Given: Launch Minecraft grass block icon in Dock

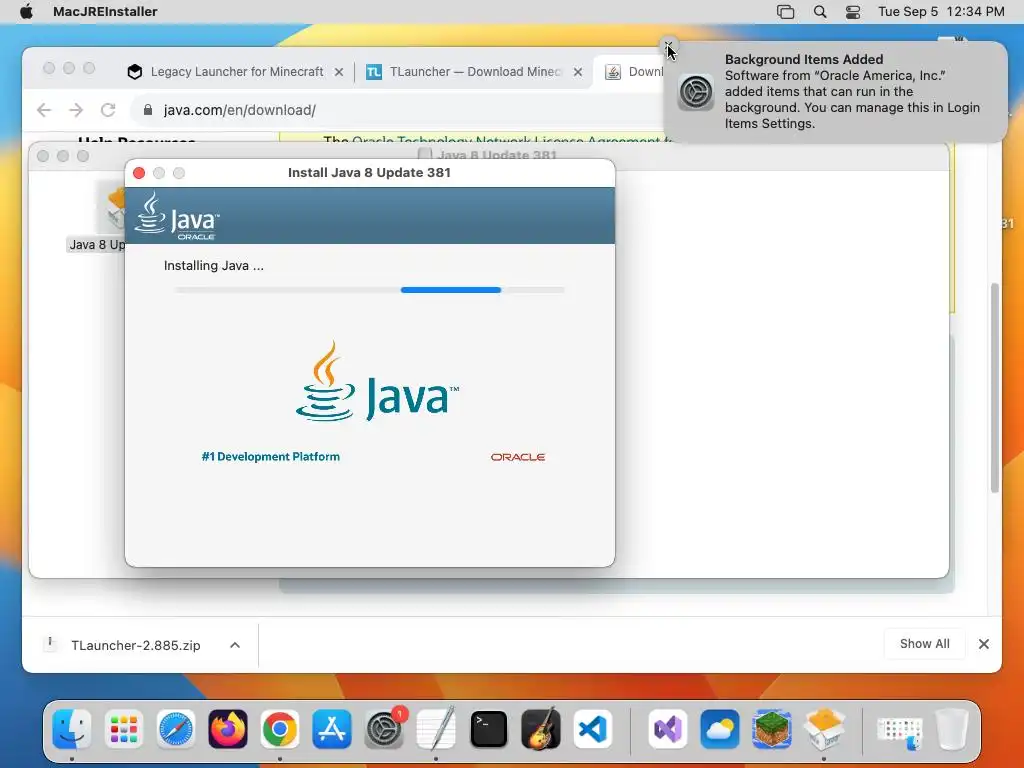Looking at the screenshot, I should point(772,729).
